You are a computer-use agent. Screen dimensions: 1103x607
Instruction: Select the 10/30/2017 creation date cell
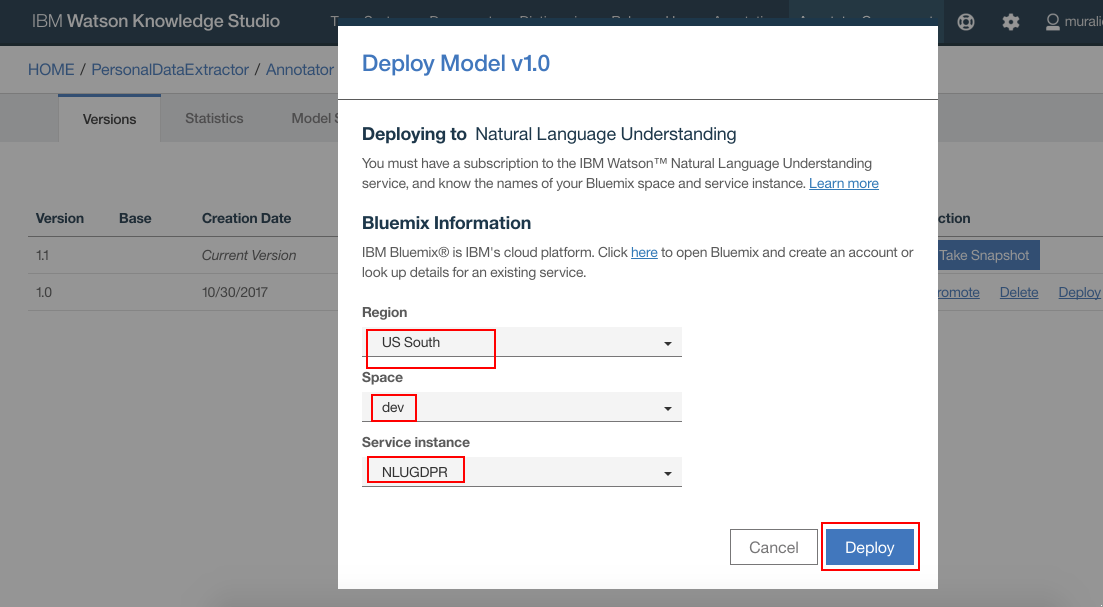[235, 293]
